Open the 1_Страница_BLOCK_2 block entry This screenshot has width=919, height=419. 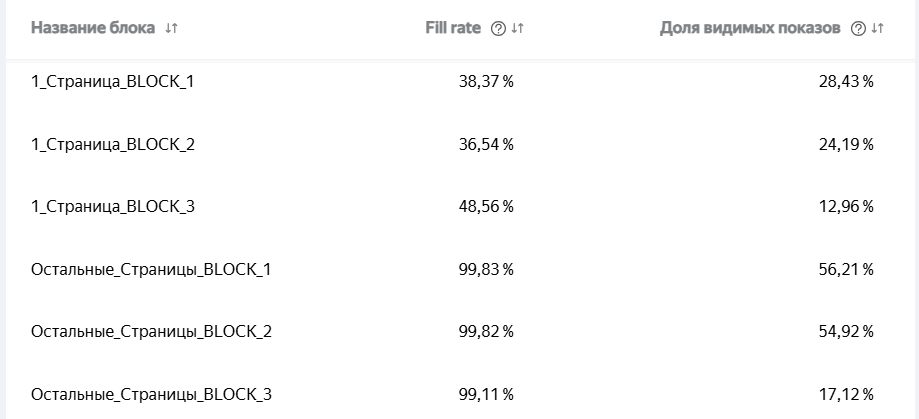point(113,144)
